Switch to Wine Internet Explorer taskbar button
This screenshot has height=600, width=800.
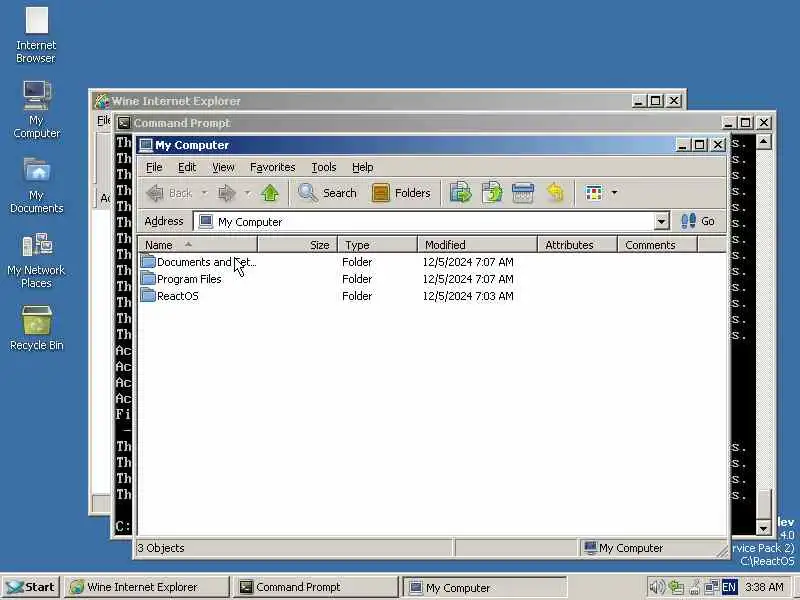click(147, 587)
